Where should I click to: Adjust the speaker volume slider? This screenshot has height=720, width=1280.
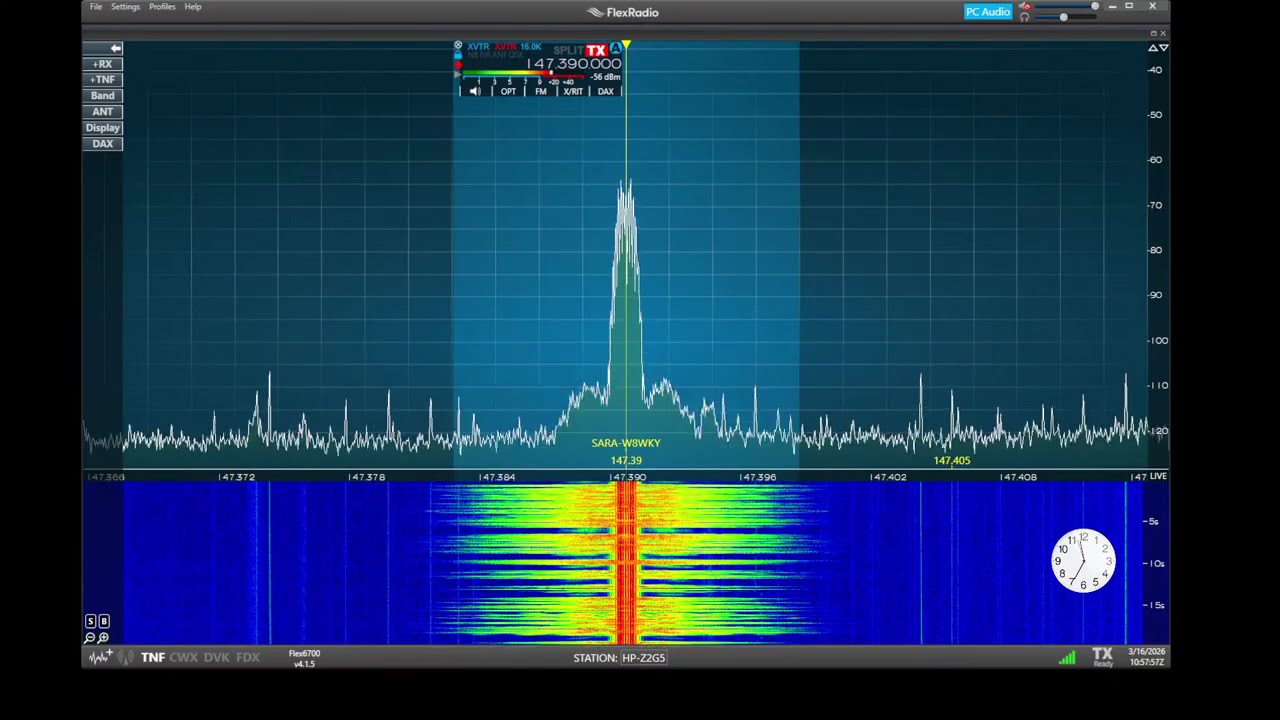[x=1067, y=6]
